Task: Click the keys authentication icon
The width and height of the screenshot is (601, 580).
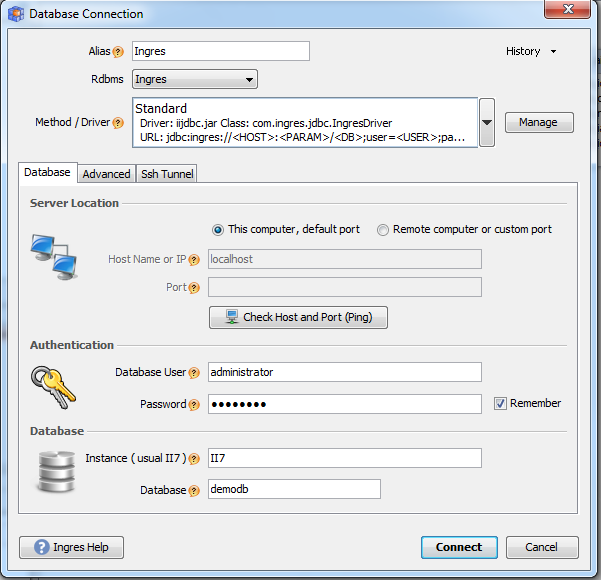Action: (53, 387)
